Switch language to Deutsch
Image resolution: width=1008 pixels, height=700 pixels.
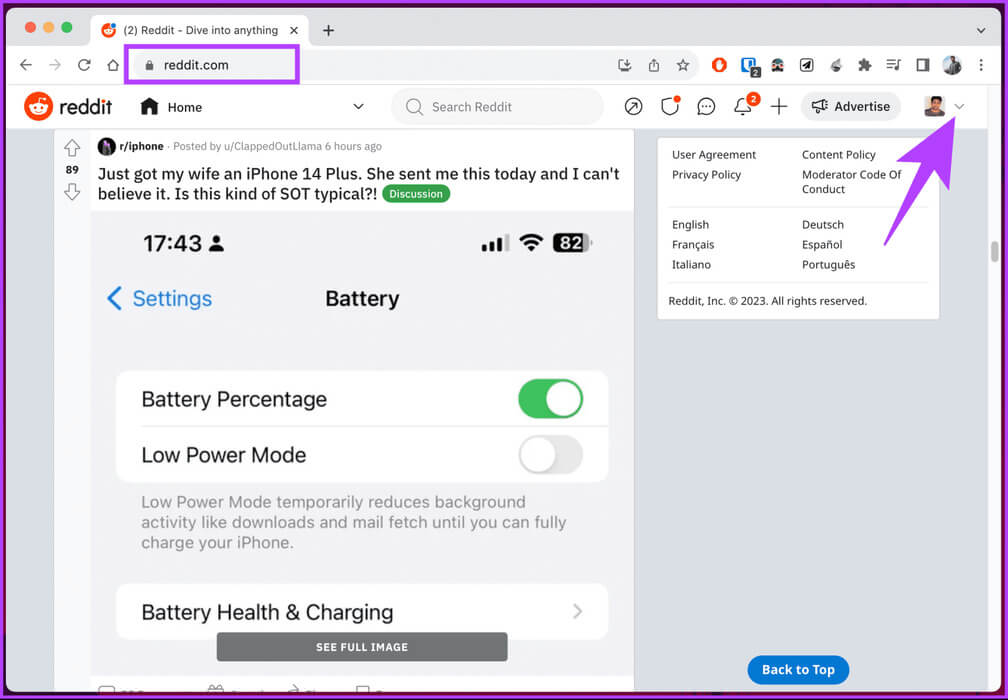(823, 225)
